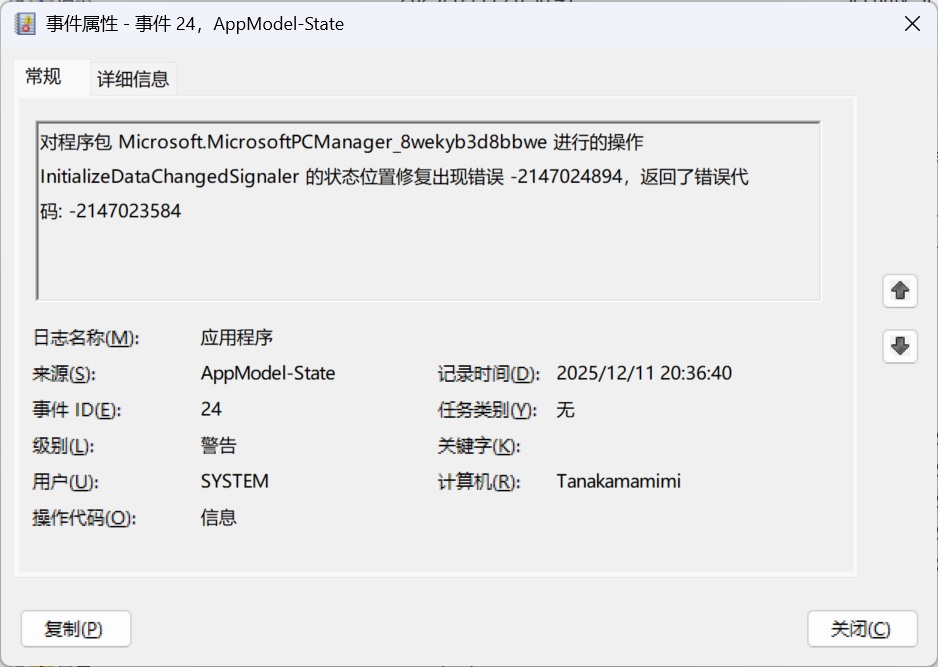The image size is (938, 667).
Task: Click the 用户(U) label
Action: click(65, 482)
